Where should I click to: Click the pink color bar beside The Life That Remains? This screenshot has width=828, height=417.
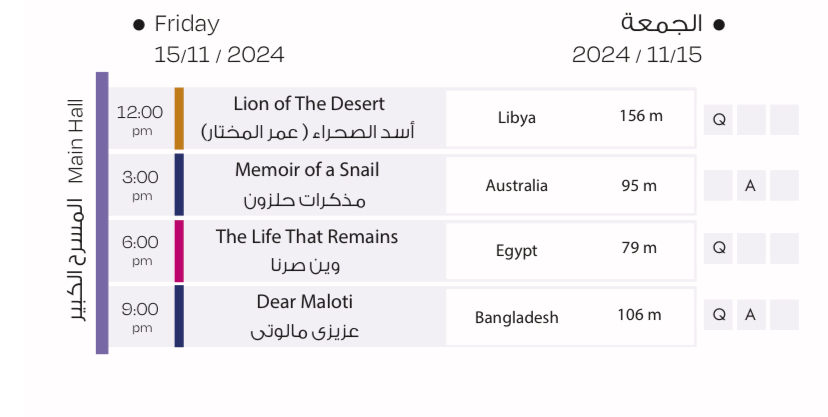tap(179, 251)
